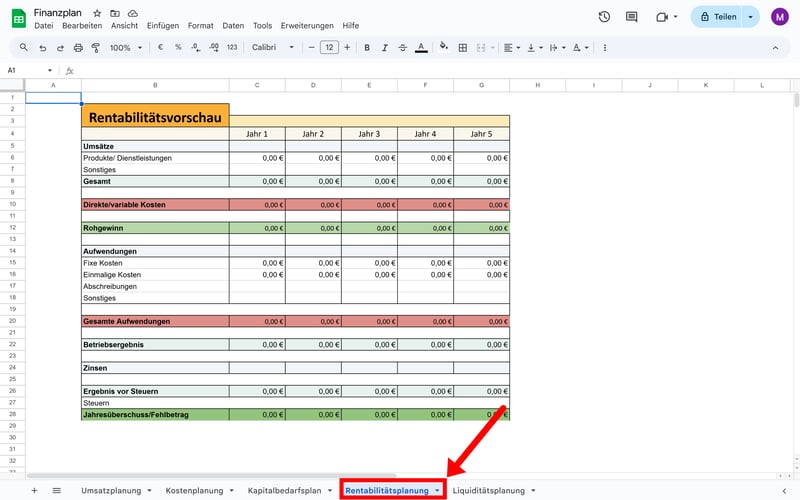The image size is (800, 500).
Task: Open the Einfügen menu
Action: point(164,25)
